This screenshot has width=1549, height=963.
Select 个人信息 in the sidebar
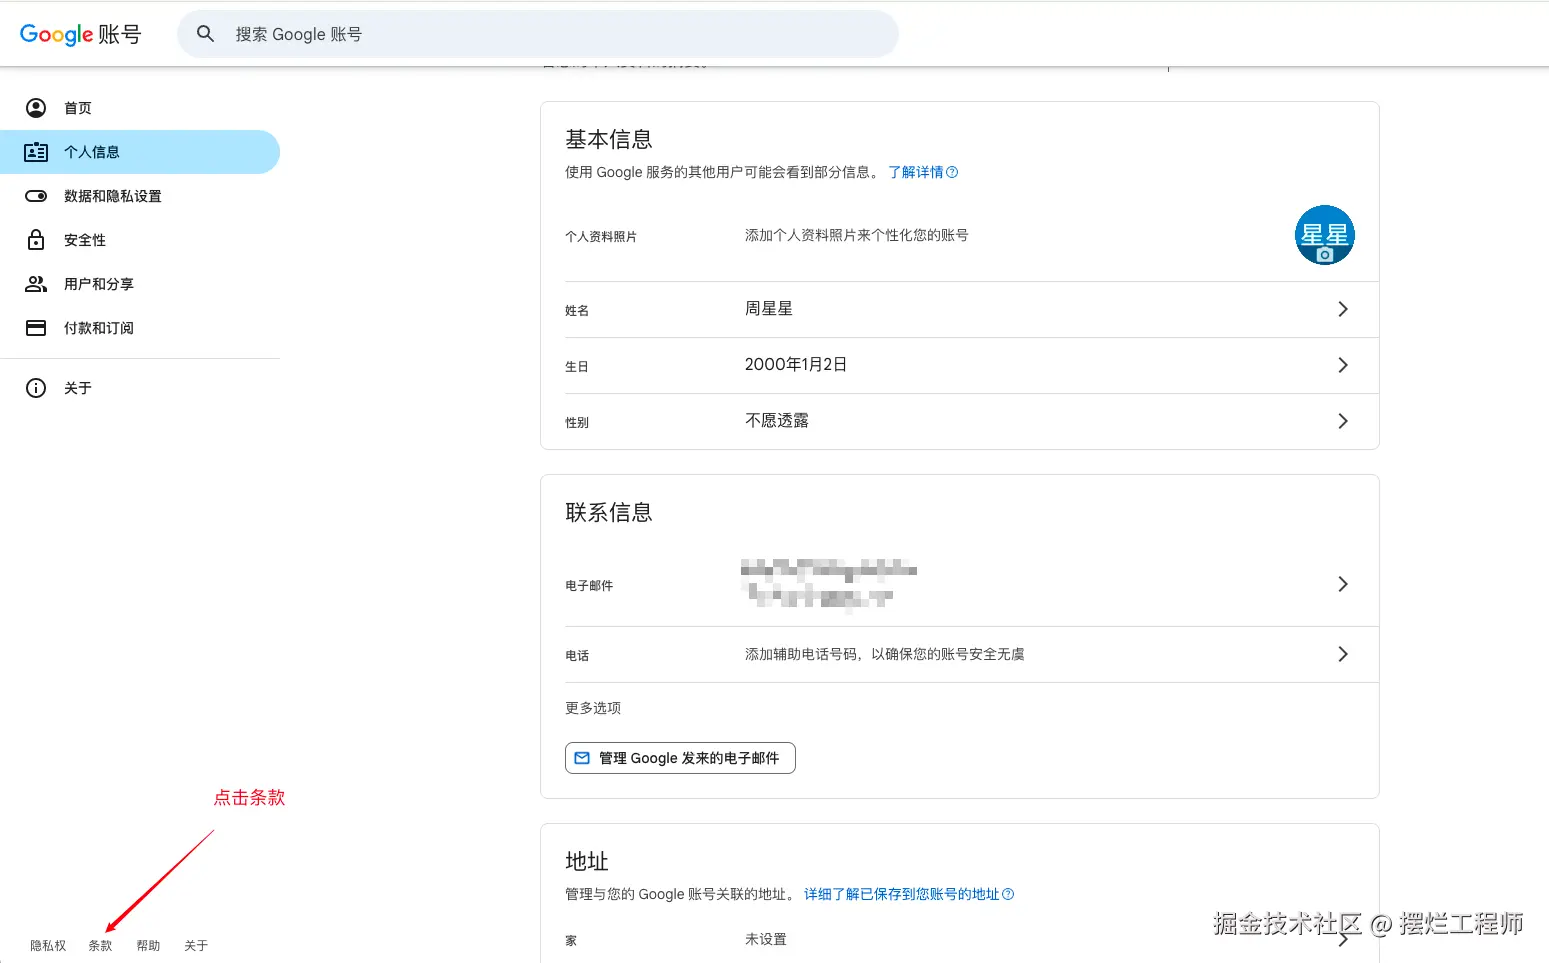click(140, 152)
